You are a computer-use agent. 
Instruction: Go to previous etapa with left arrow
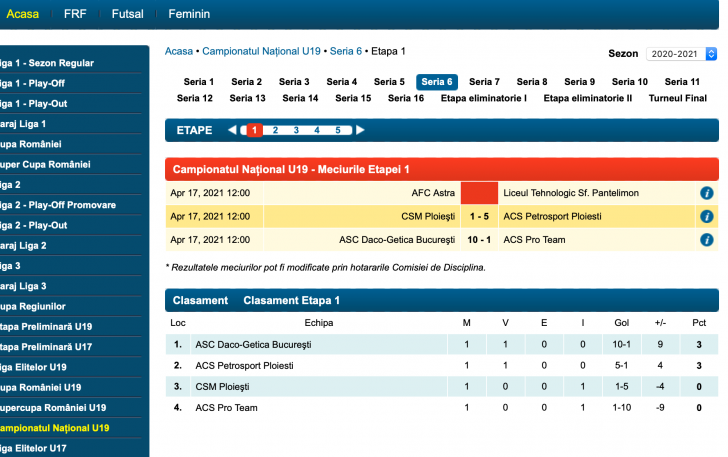[232, 130]
